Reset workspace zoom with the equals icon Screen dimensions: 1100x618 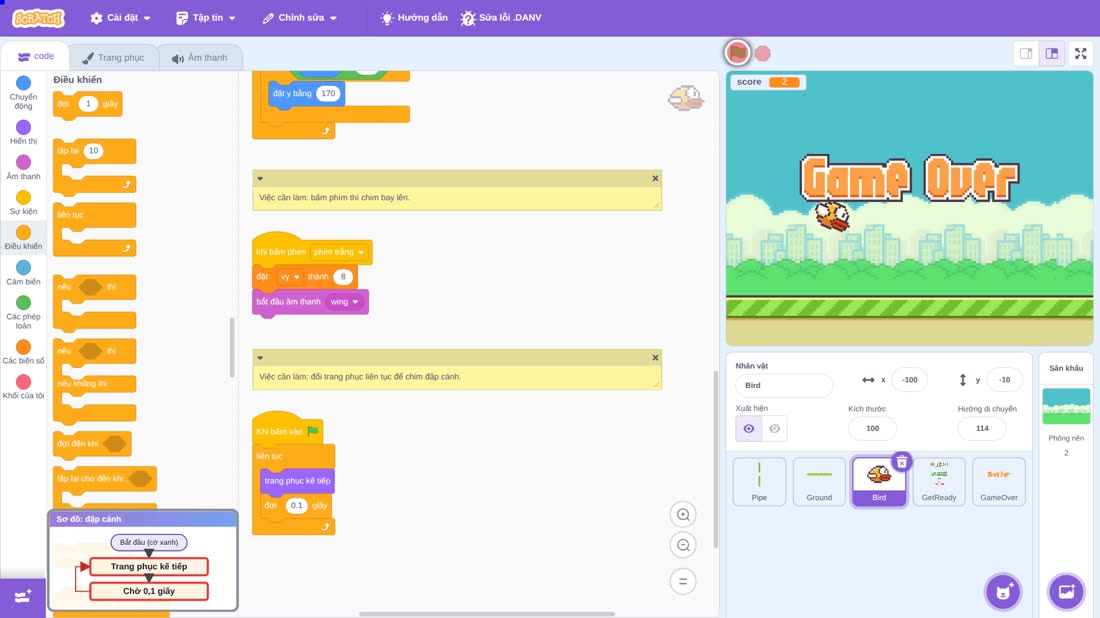[683, 582]
